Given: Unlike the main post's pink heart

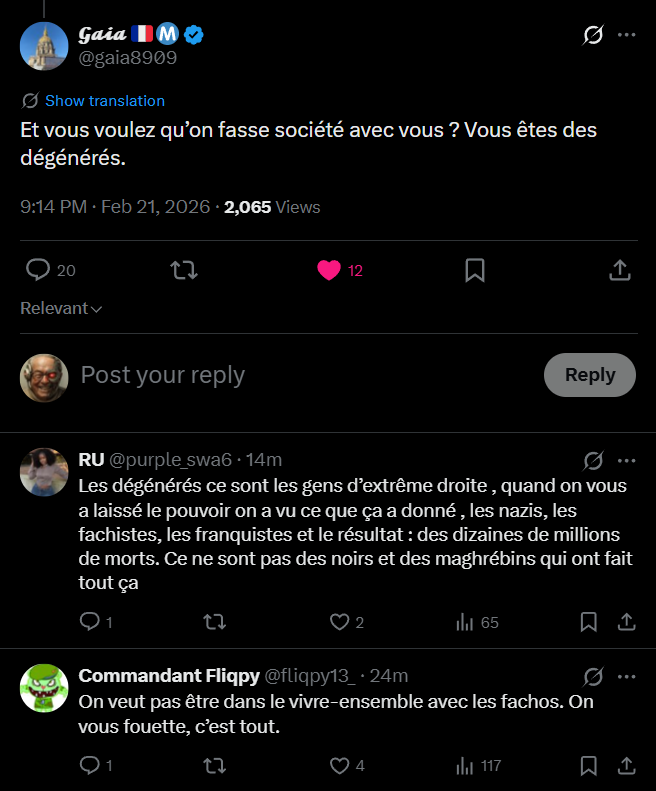Looking at the screenshot, I should [x=329, y=270].
